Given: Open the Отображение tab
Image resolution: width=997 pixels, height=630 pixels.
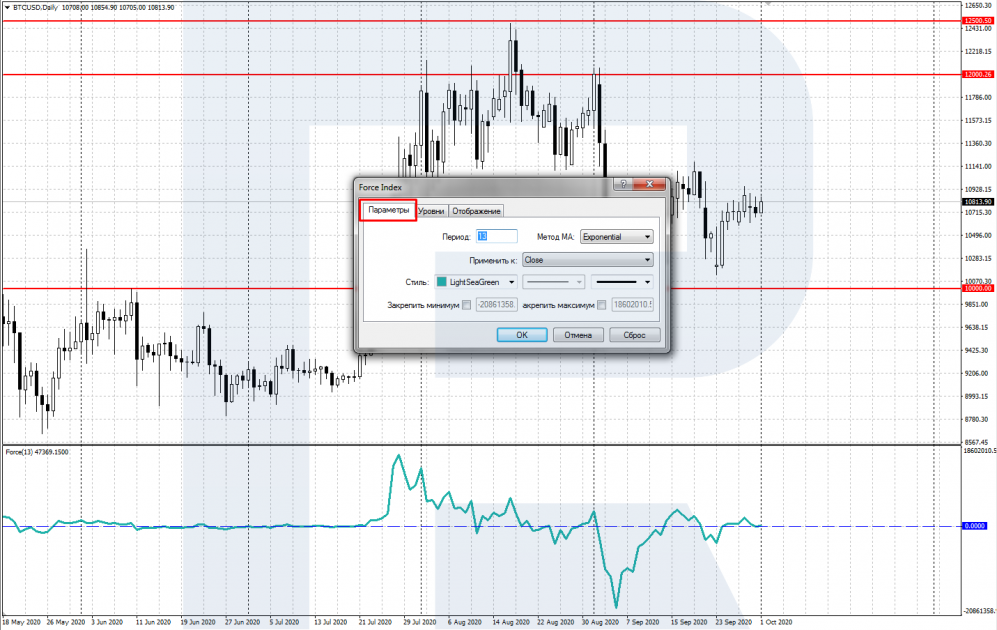Looking at the screenshot, I should (476, 211).
